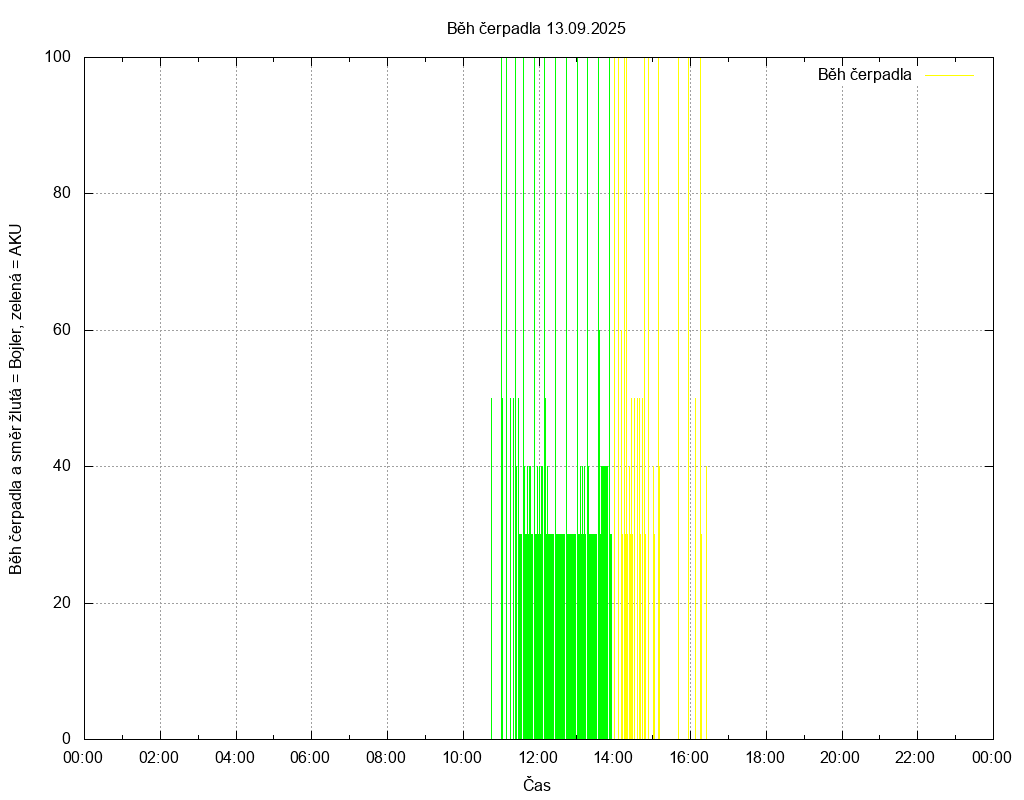Click the x-axis tick label 22:00
The image size is (1024, 800).
click(915, 758)
